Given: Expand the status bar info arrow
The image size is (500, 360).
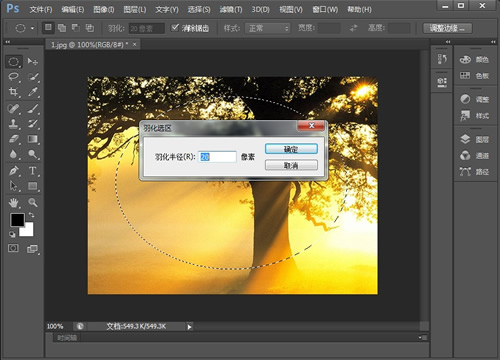Looking at the screenshot, I should tap(189, 327).
